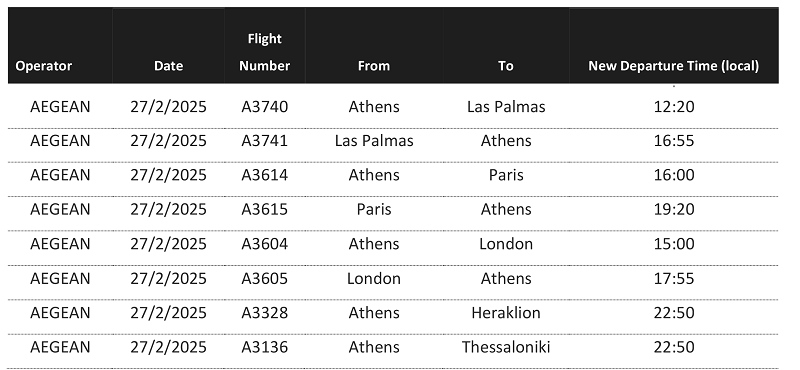
Task: Click the 12:20 departure time
Action: point(674,107)
